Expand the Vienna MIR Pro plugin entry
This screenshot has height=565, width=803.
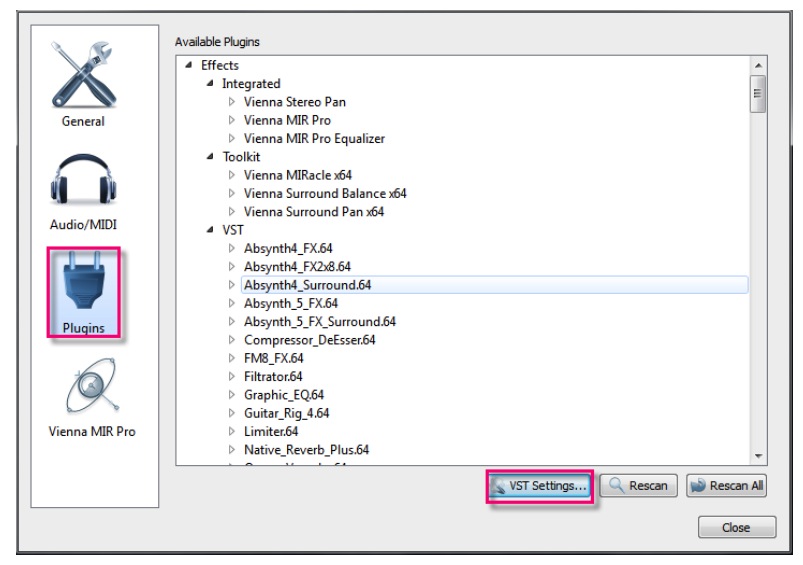231,120
